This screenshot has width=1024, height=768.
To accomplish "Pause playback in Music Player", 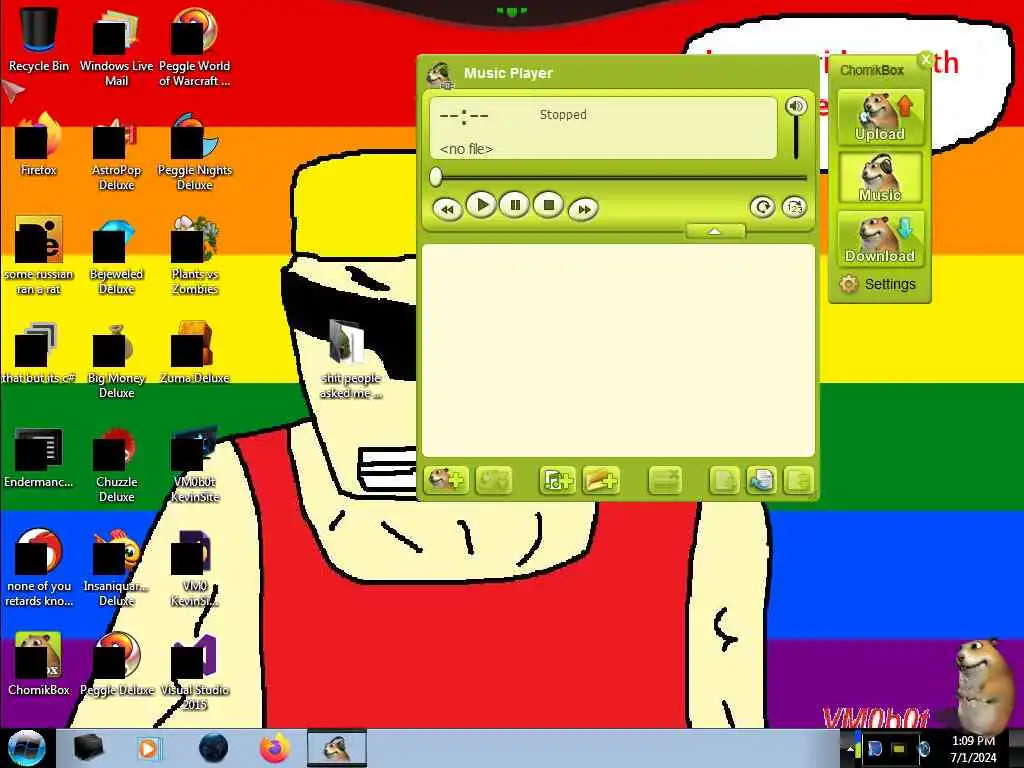I will click(515, 206).
